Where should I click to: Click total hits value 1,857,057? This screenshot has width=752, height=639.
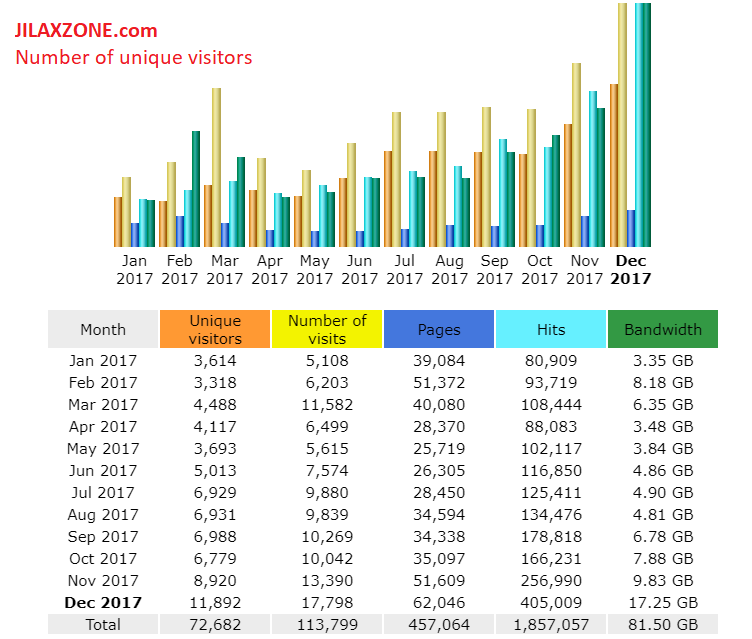(x=551, y=625)
